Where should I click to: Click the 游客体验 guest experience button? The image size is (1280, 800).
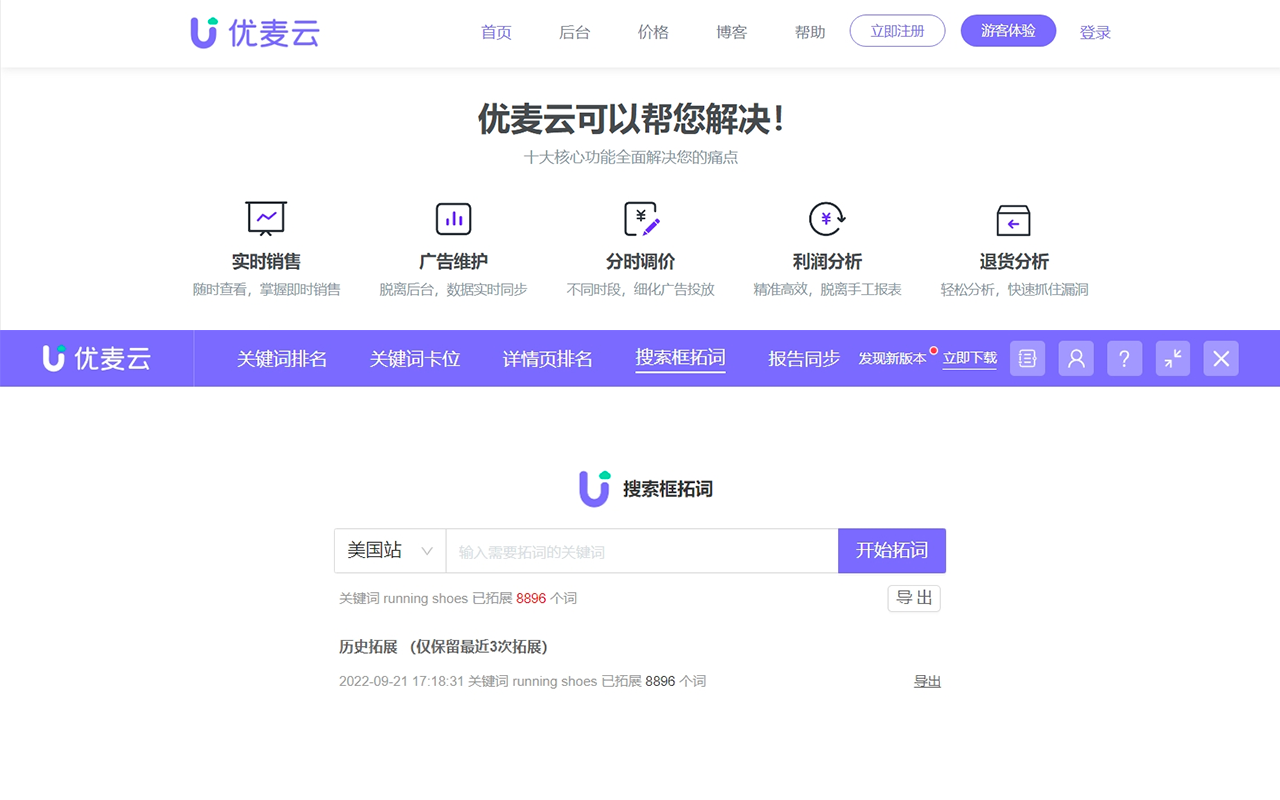1008,31
